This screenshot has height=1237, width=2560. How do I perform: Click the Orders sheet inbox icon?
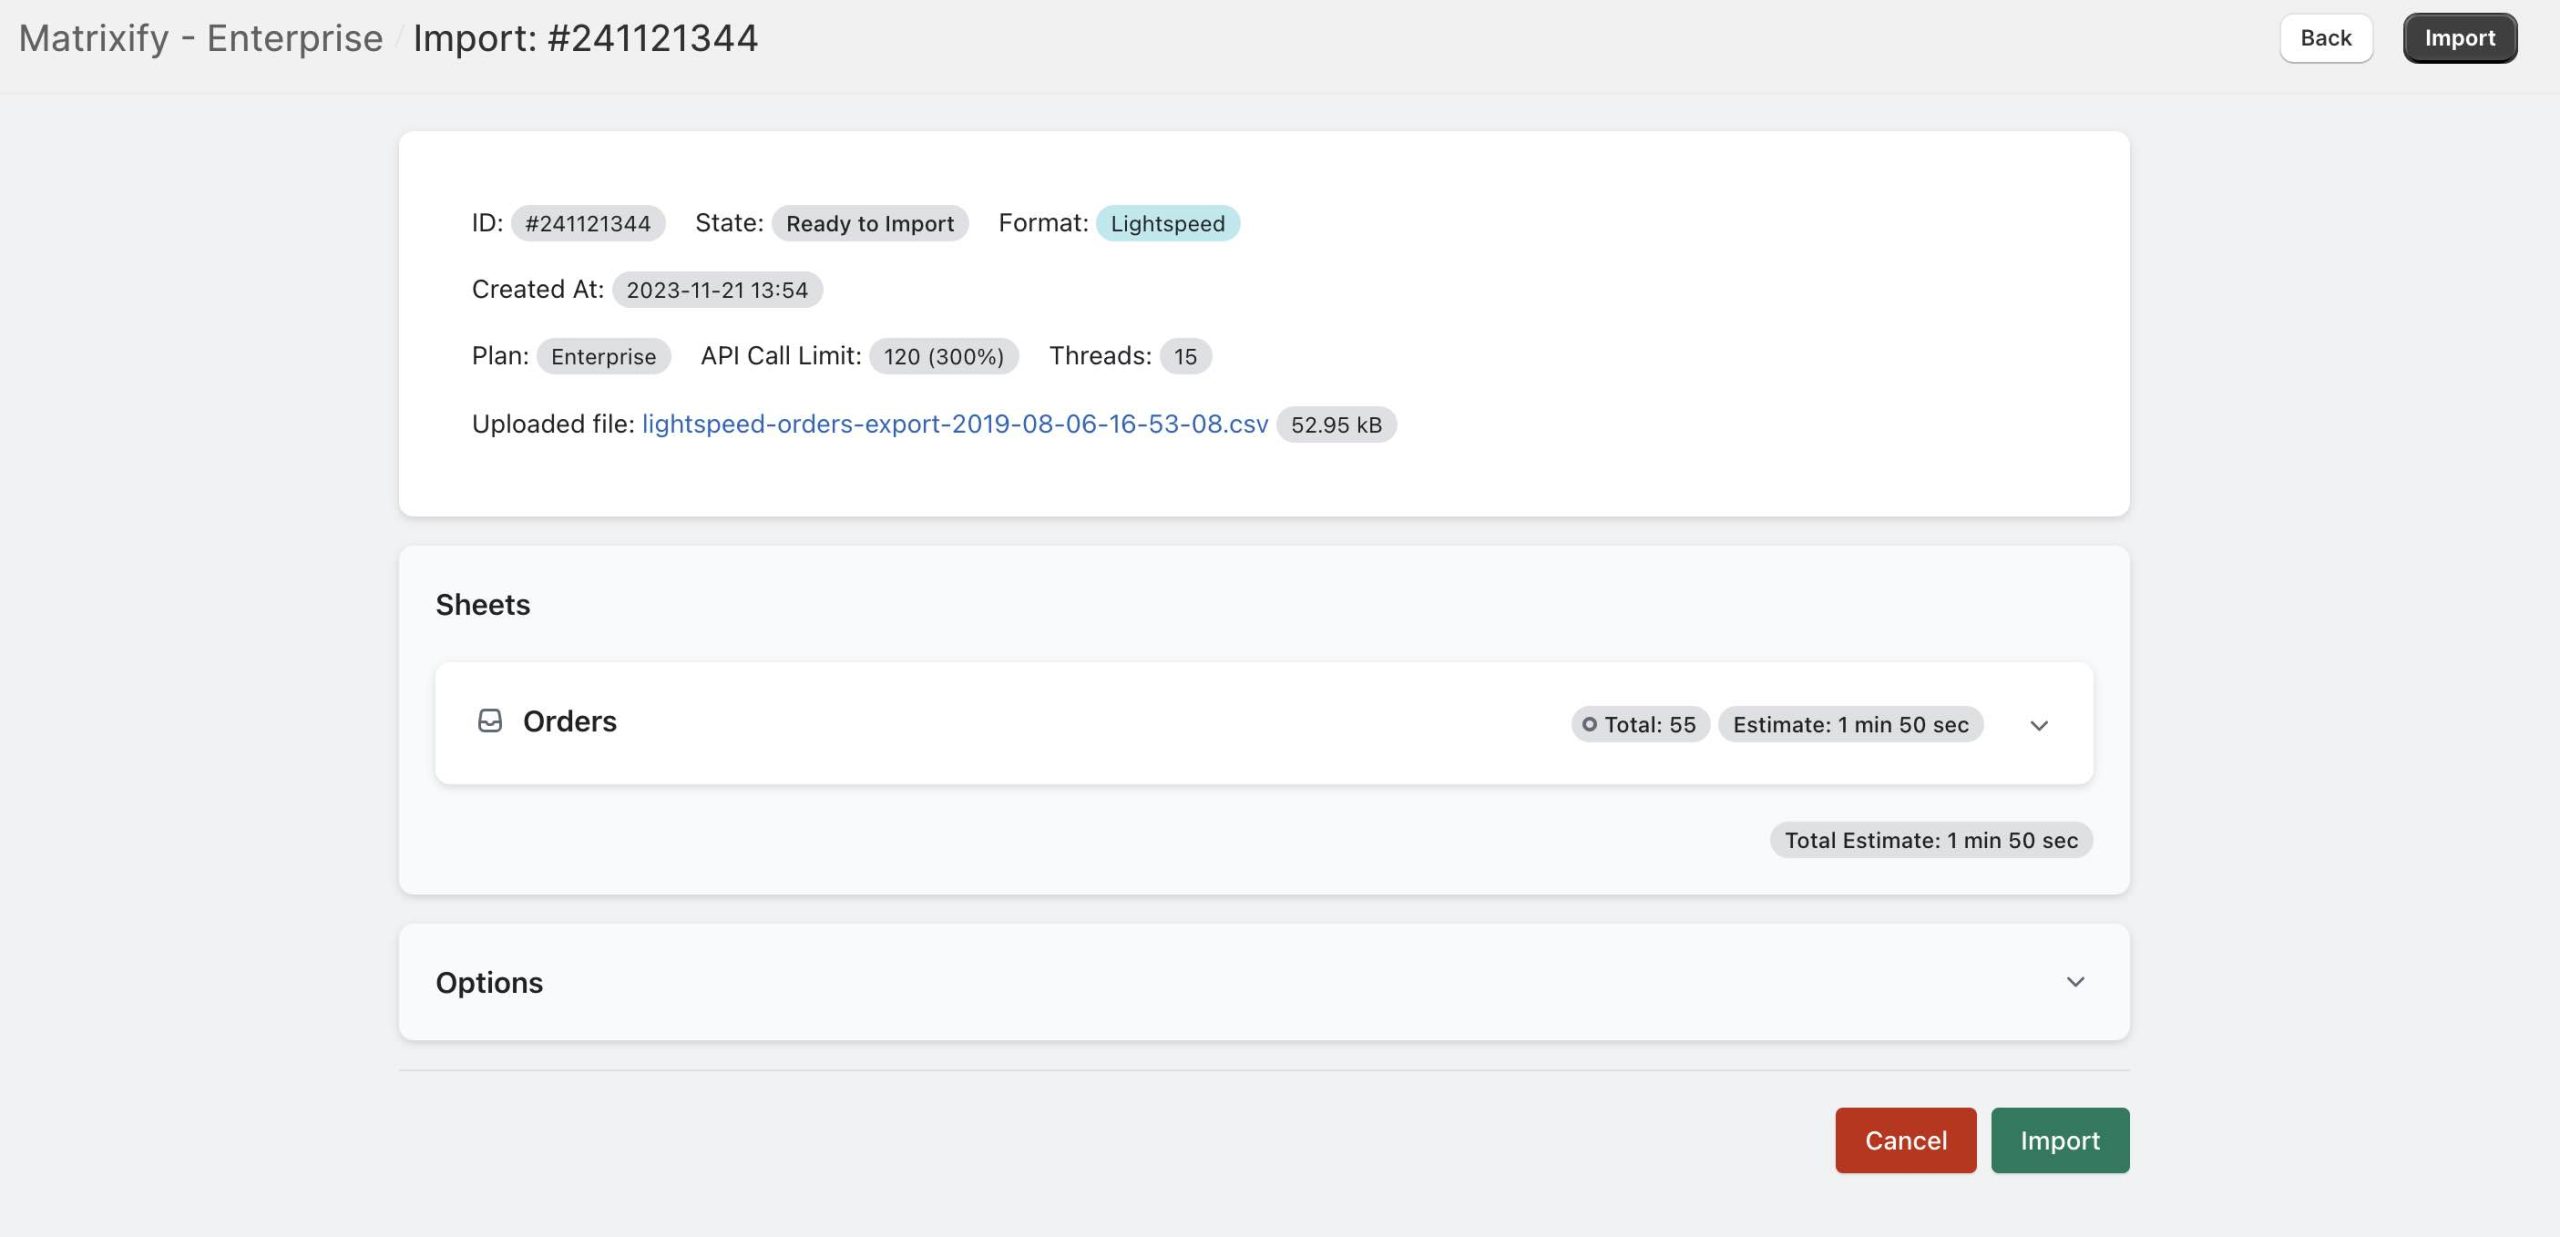(x=490, y=721)
